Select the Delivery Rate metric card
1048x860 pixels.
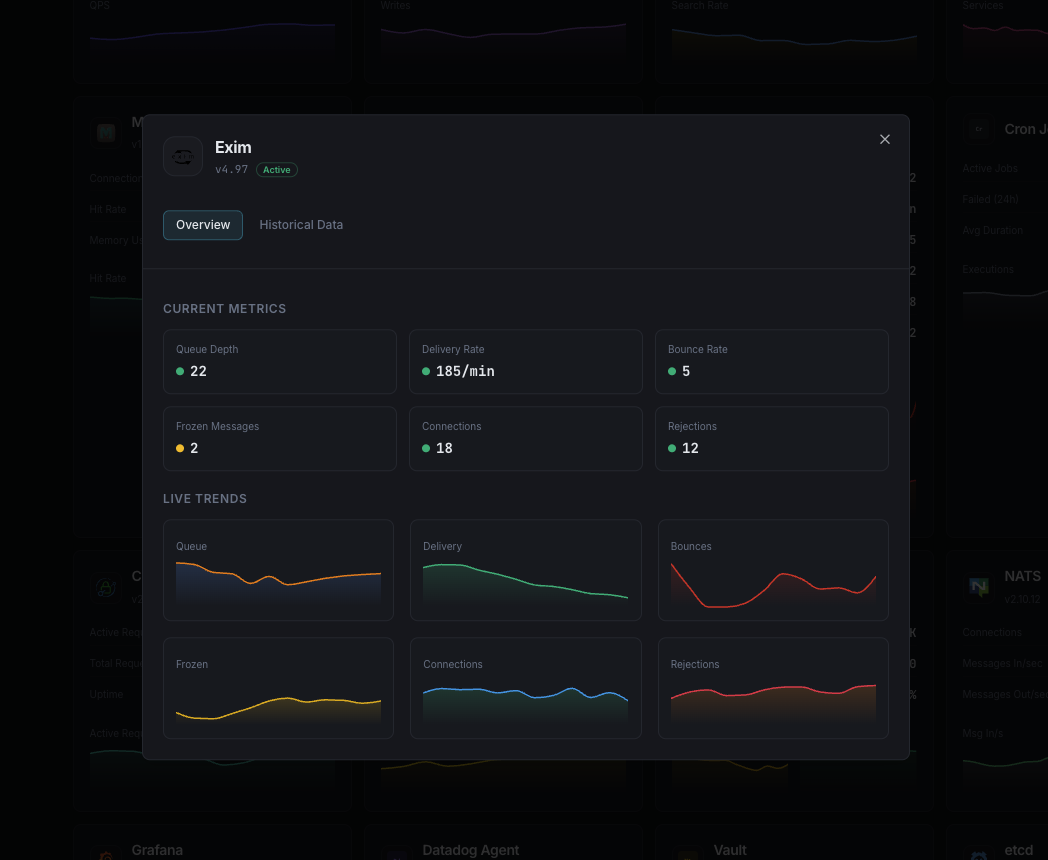[525, 361]
